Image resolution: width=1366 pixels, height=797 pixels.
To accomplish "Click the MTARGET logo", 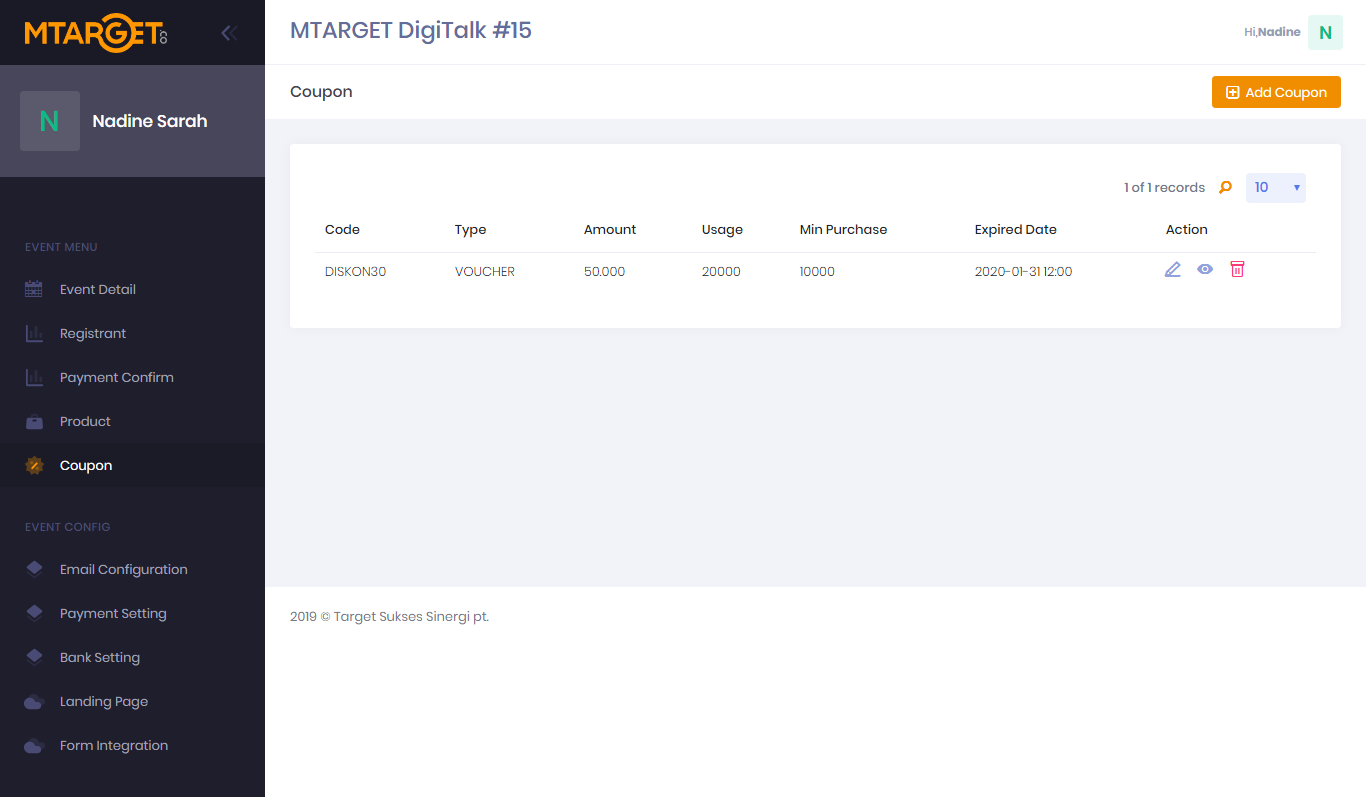I will [x=96, y=32].
